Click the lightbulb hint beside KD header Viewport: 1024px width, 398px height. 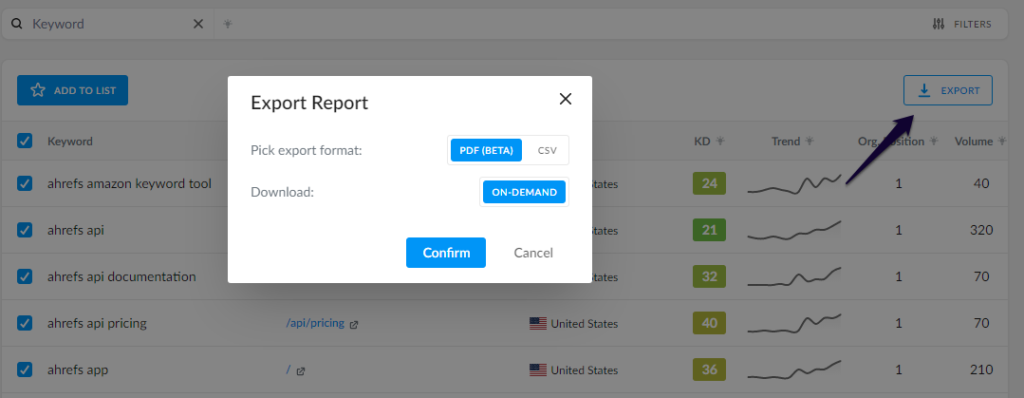(720, 141)
